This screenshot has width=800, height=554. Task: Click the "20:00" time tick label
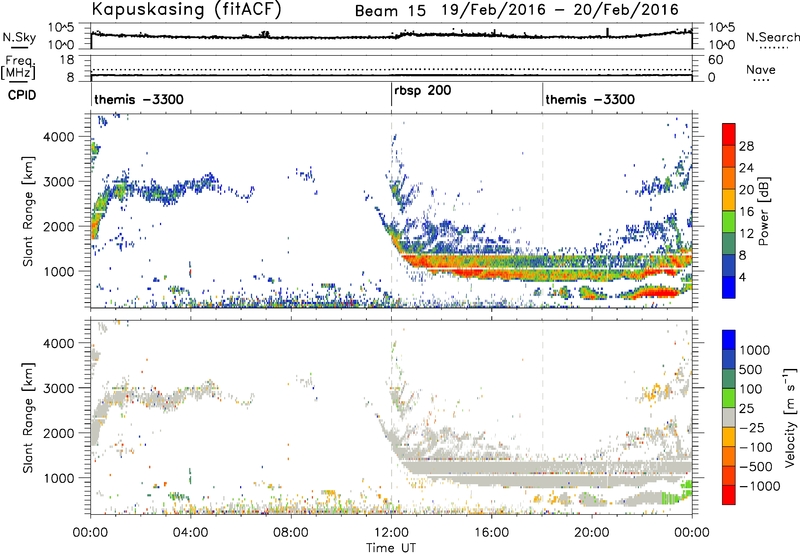pos(592,533)
